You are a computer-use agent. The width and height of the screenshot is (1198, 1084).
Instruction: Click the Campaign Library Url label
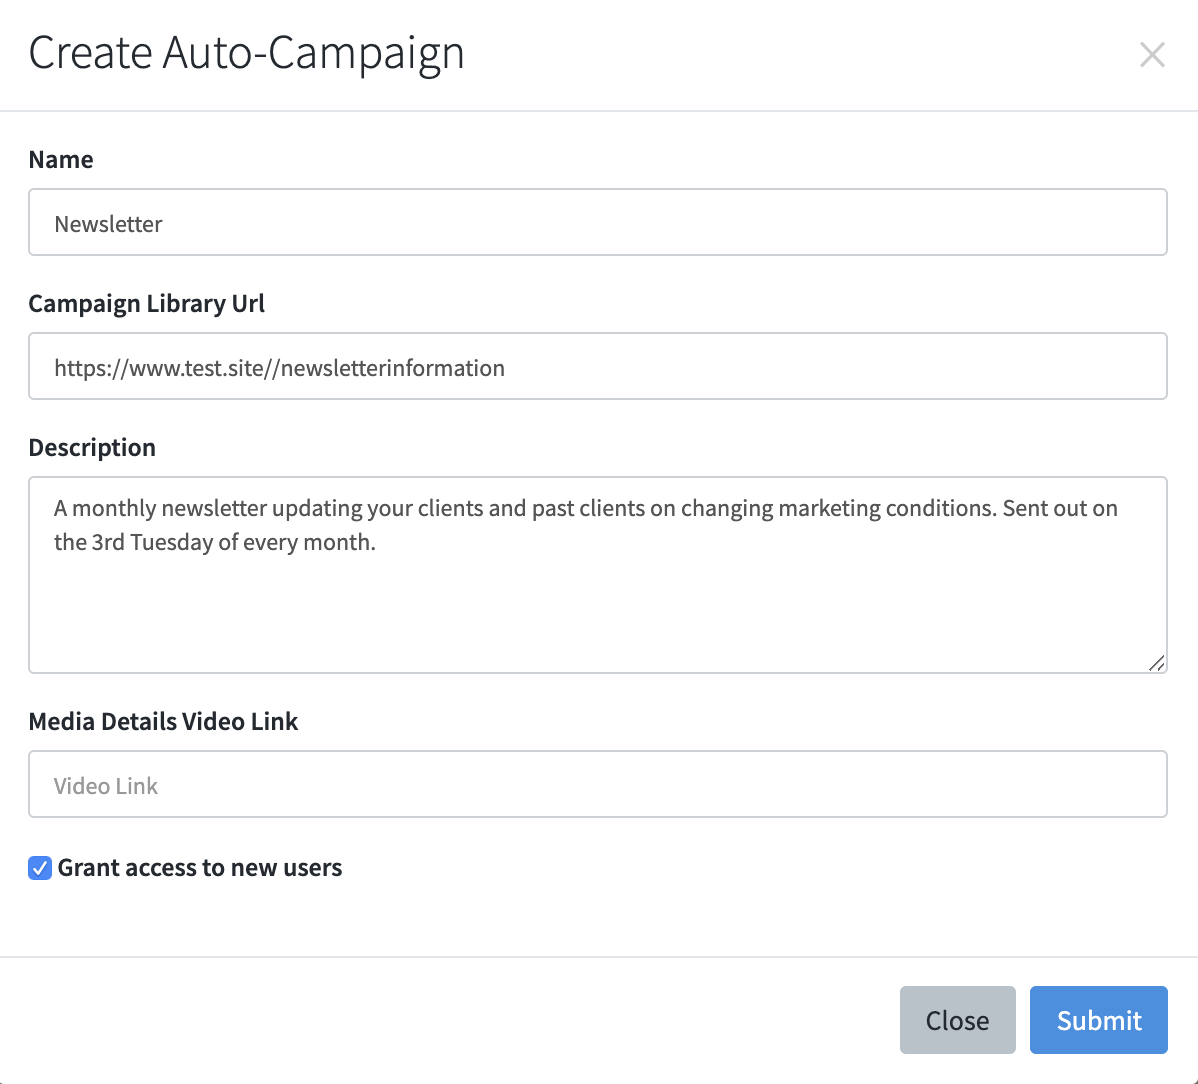click(146, 303)
